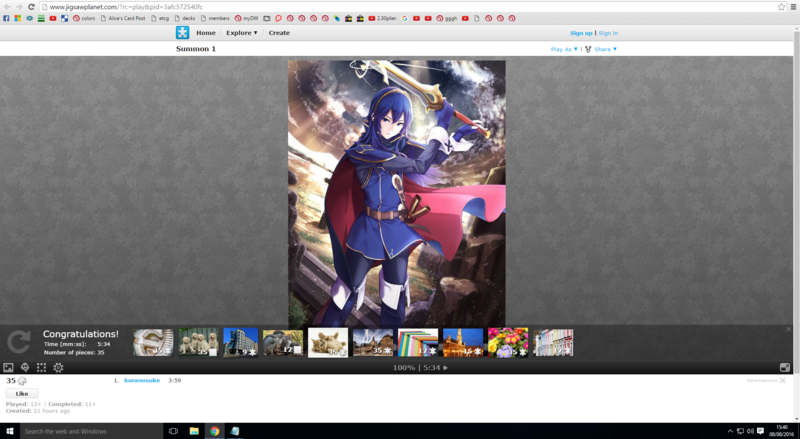
Task: Open the gray birds 12-piece thumbnail
Action: click(283, 343)
